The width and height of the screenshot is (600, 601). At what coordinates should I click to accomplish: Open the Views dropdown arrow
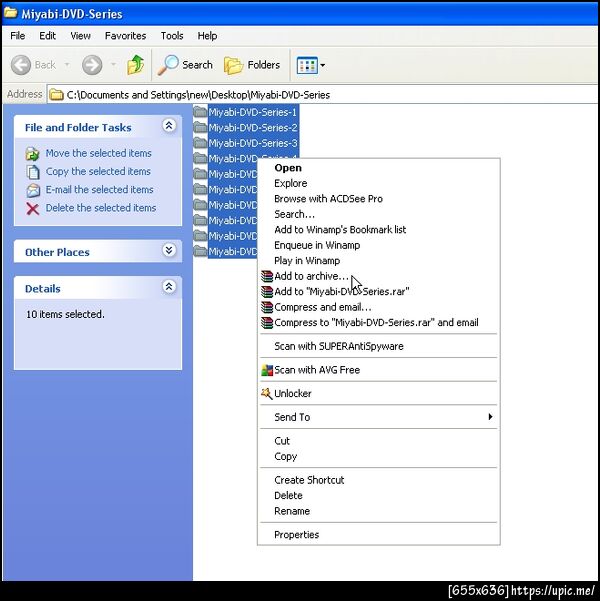pyautogui.click(x=322, y=65)
